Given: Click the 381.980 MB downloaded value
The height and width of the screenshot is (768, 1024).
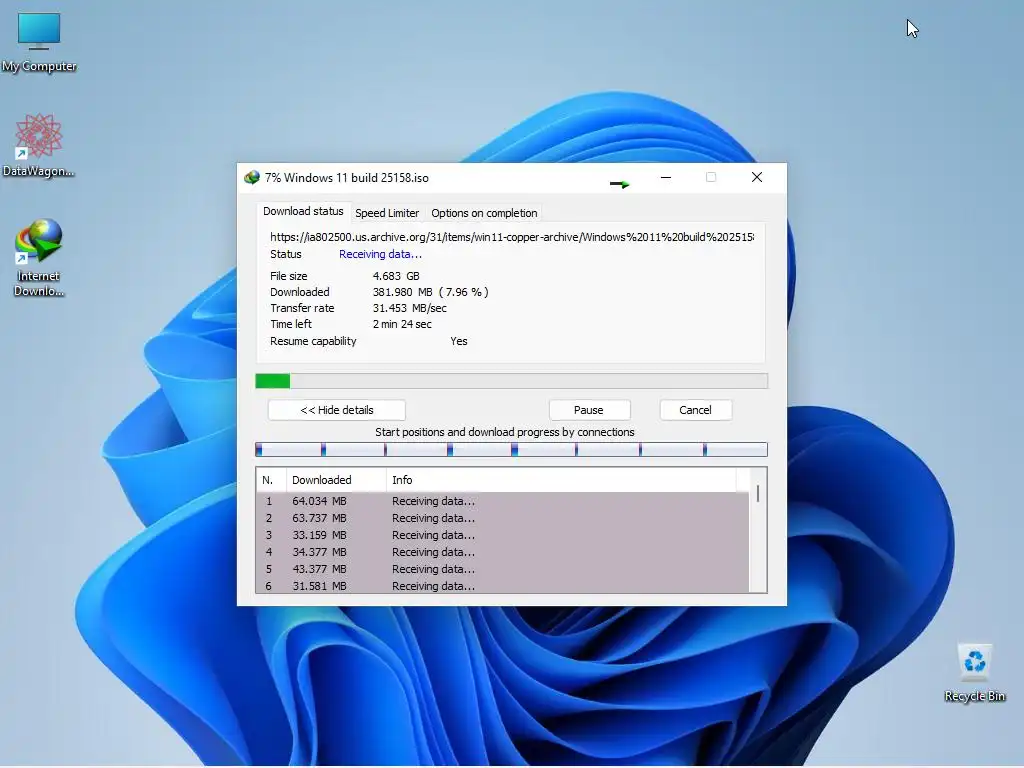Looking at the screenshot, I should [430, 293].
